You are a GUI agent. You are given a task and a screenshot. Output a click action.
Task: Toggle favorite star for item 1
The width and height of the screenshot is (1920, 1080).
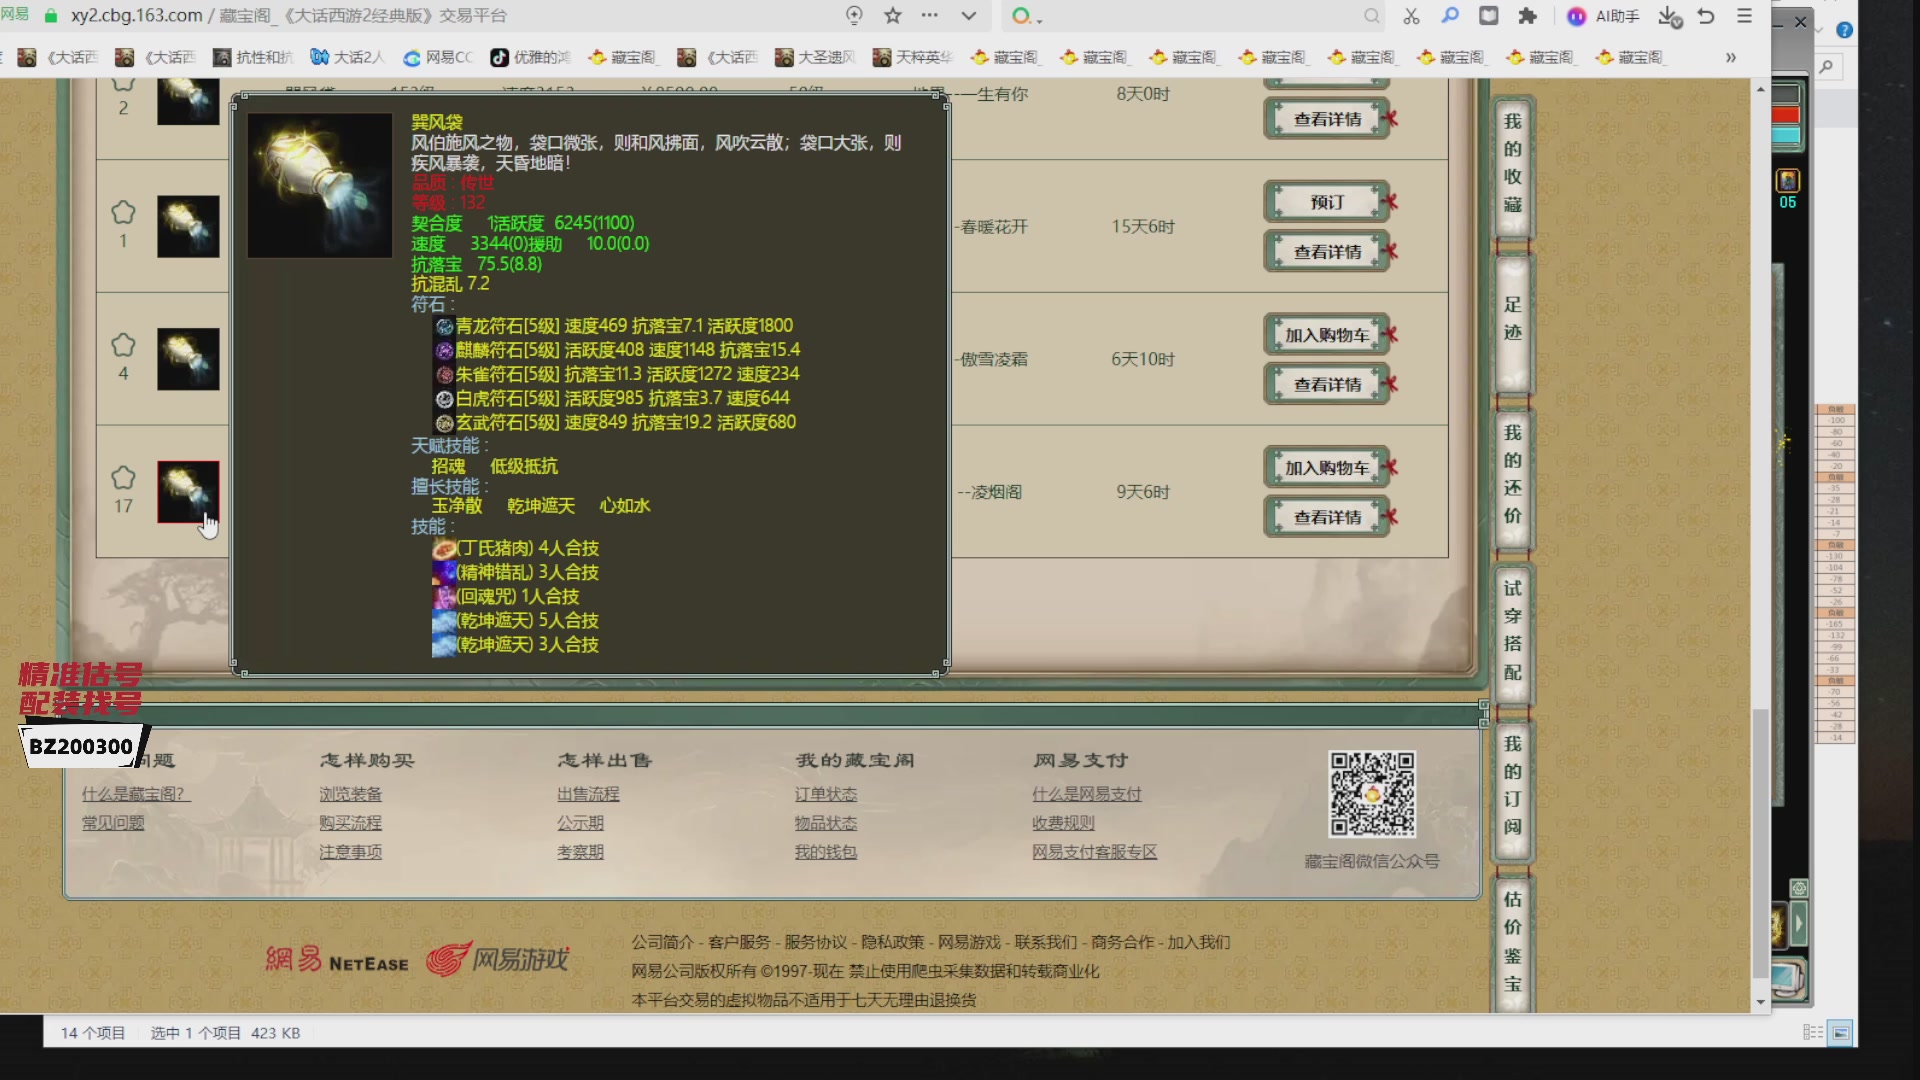click(x=123, y=212)
